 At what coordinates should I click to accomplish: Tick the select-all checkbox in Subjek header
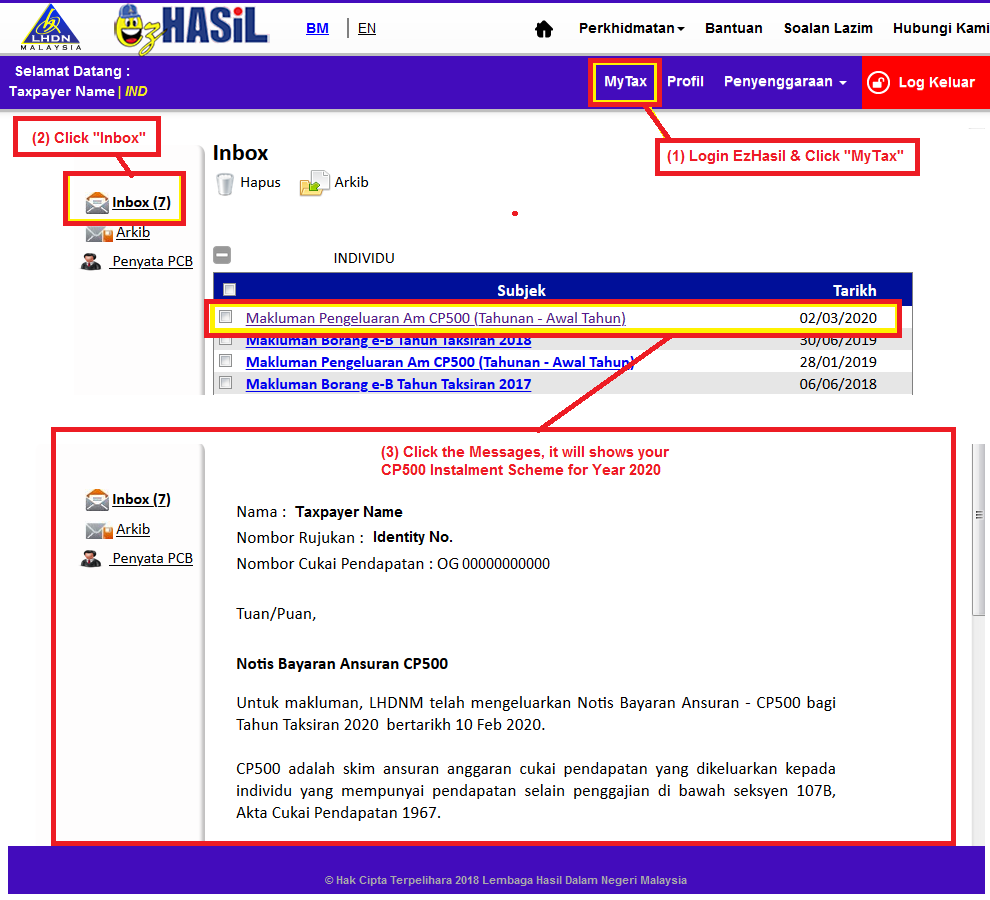point(229,289)
